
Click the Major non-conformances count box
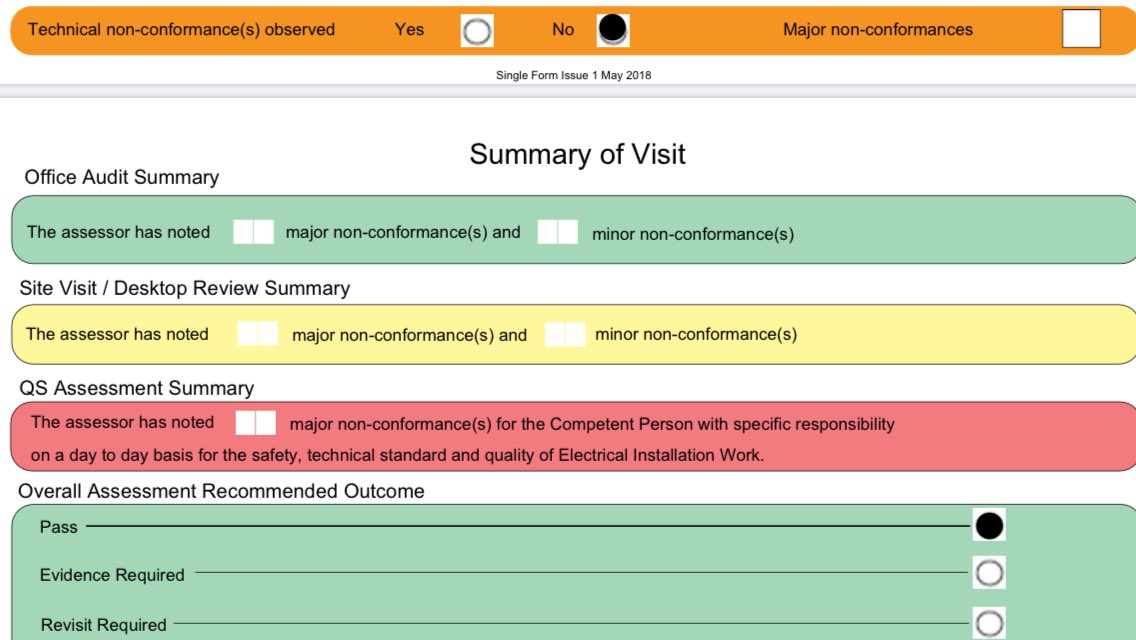[1081, 29]
